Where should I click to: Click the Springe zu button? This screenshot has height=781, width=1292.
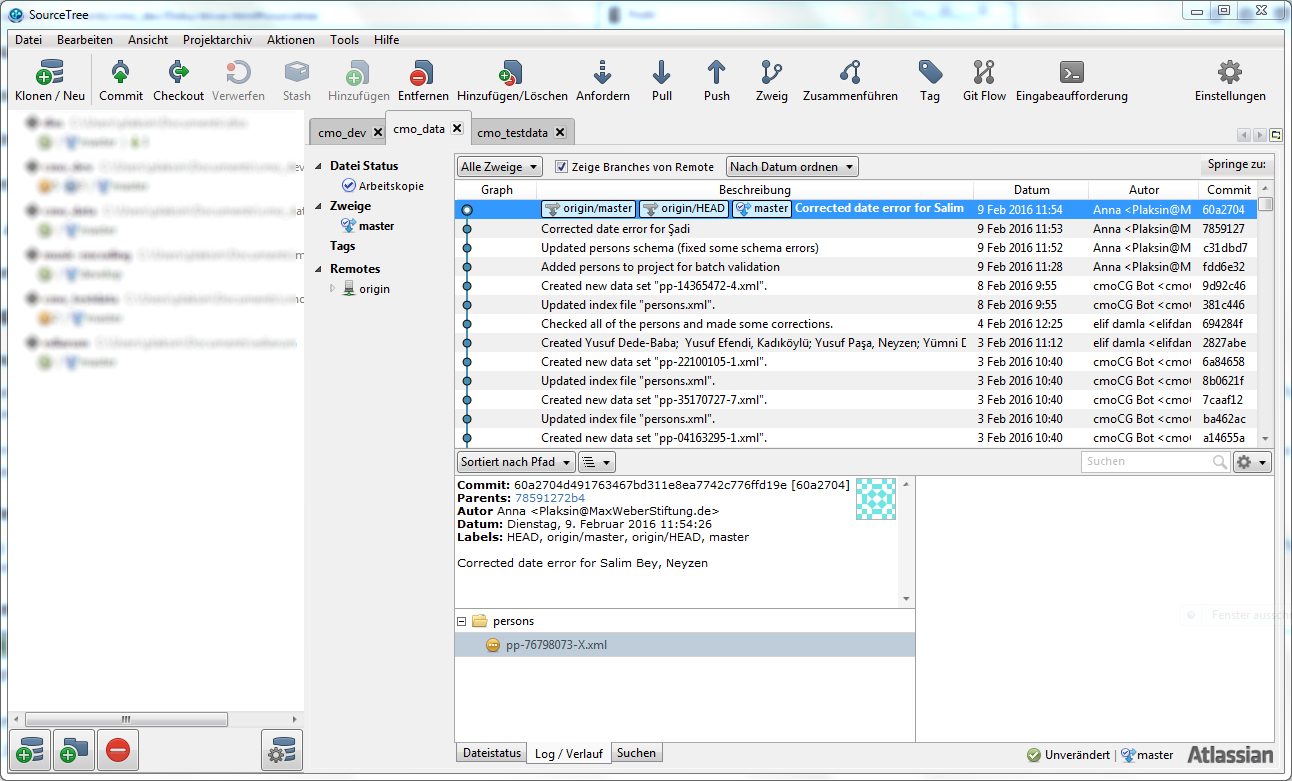point(1236,165)
